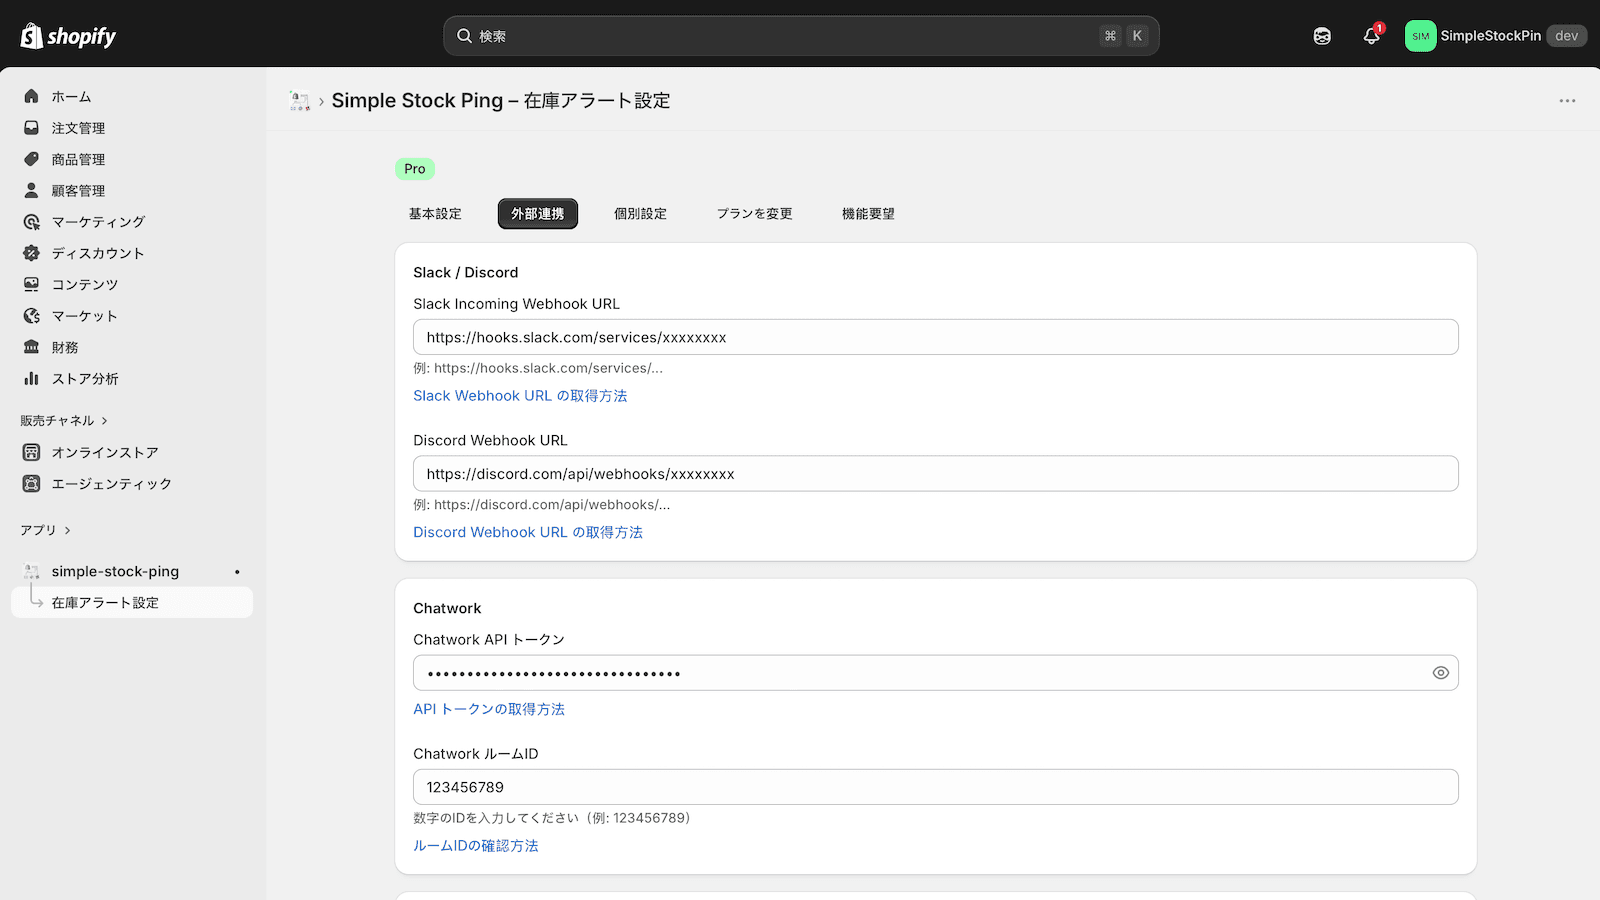Open the 機能要望 tab
1600x900 pixels.
point(868,214)
